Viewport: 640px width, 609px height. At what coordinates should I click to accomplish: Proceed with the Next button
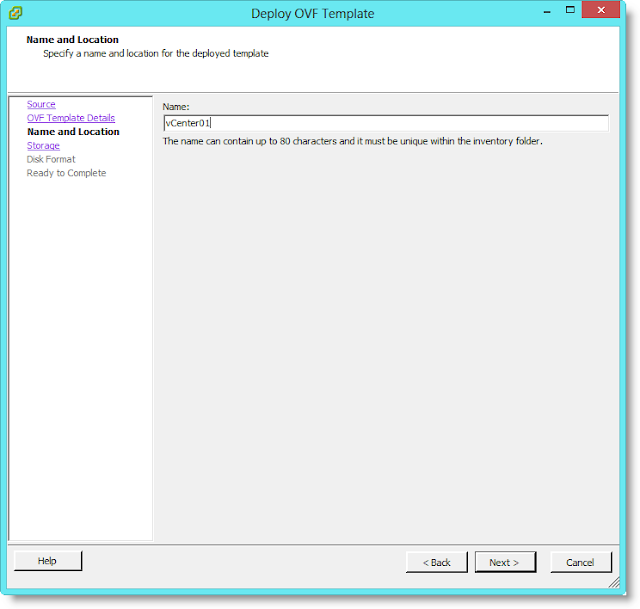[505, 562]
